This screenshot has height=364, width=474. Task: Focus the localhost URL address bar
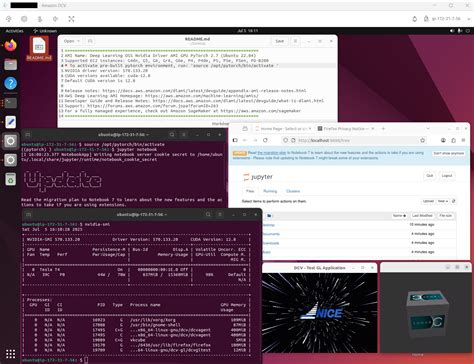[353, 140]
